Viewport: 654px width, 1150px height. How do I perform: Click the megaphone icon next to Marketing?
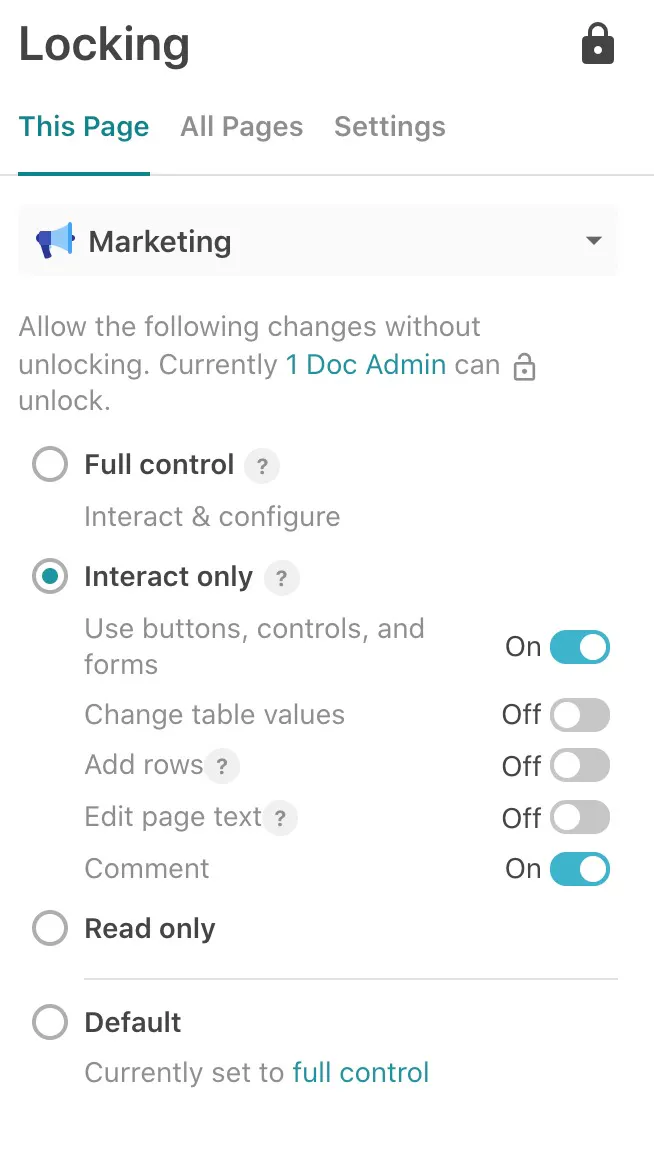55,241
